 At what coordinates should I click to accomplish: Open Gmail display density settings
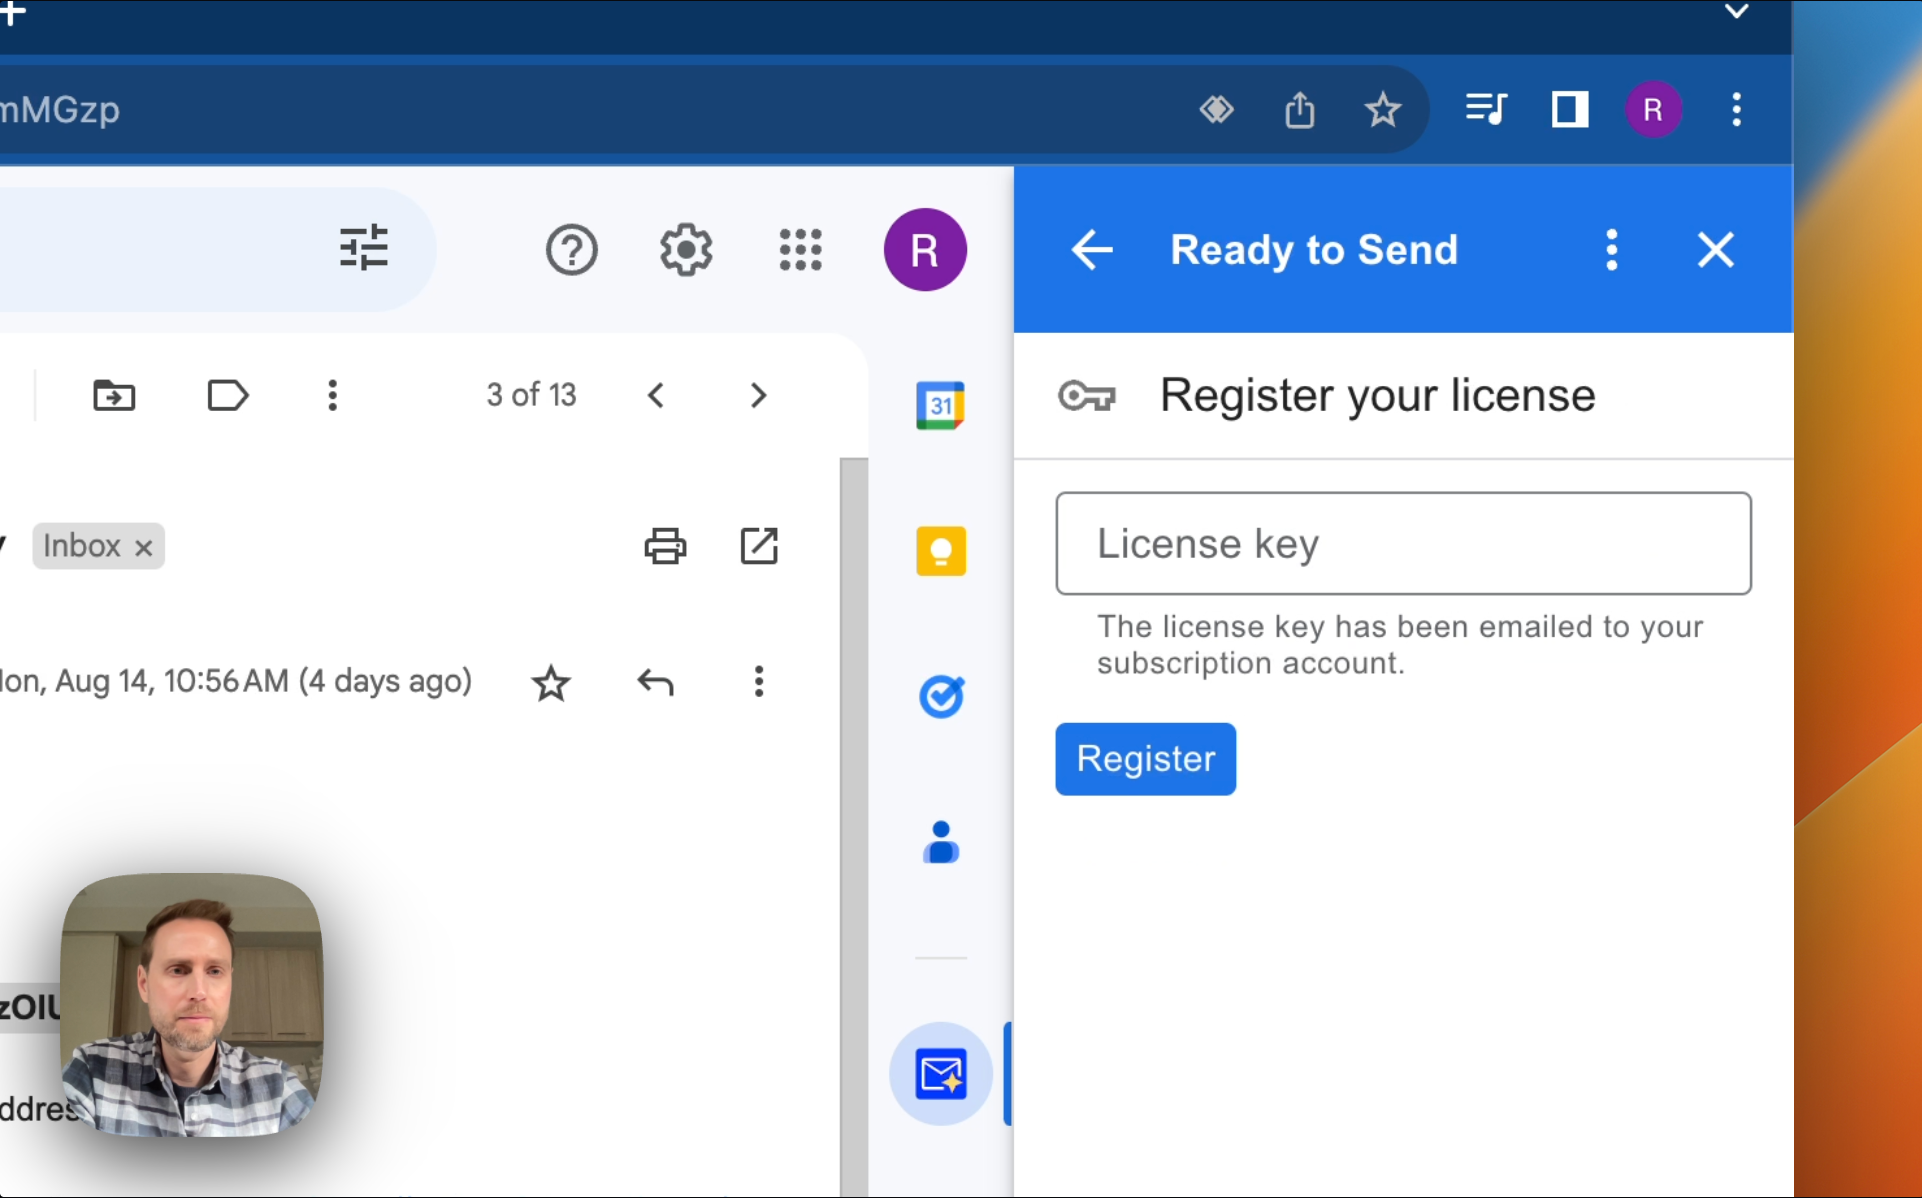click(363, 248)
